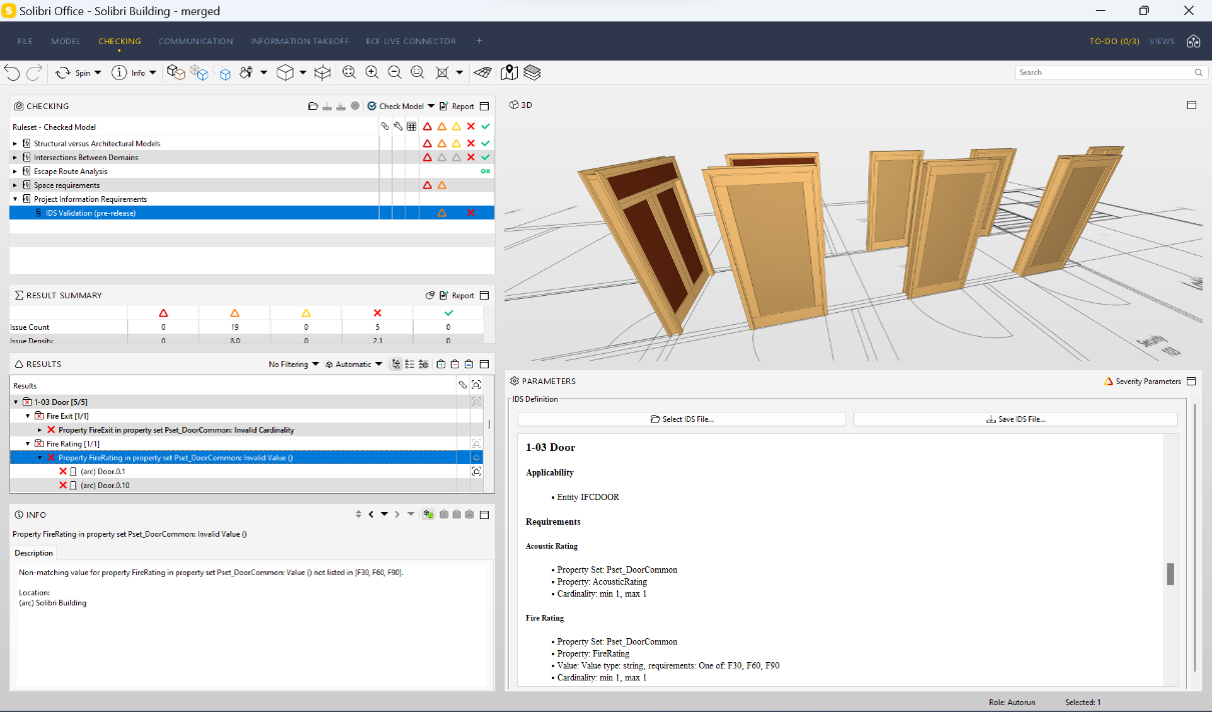Maximize the 3D view panel icon
1216x715 pixels.
click(x=1192, y=105)
